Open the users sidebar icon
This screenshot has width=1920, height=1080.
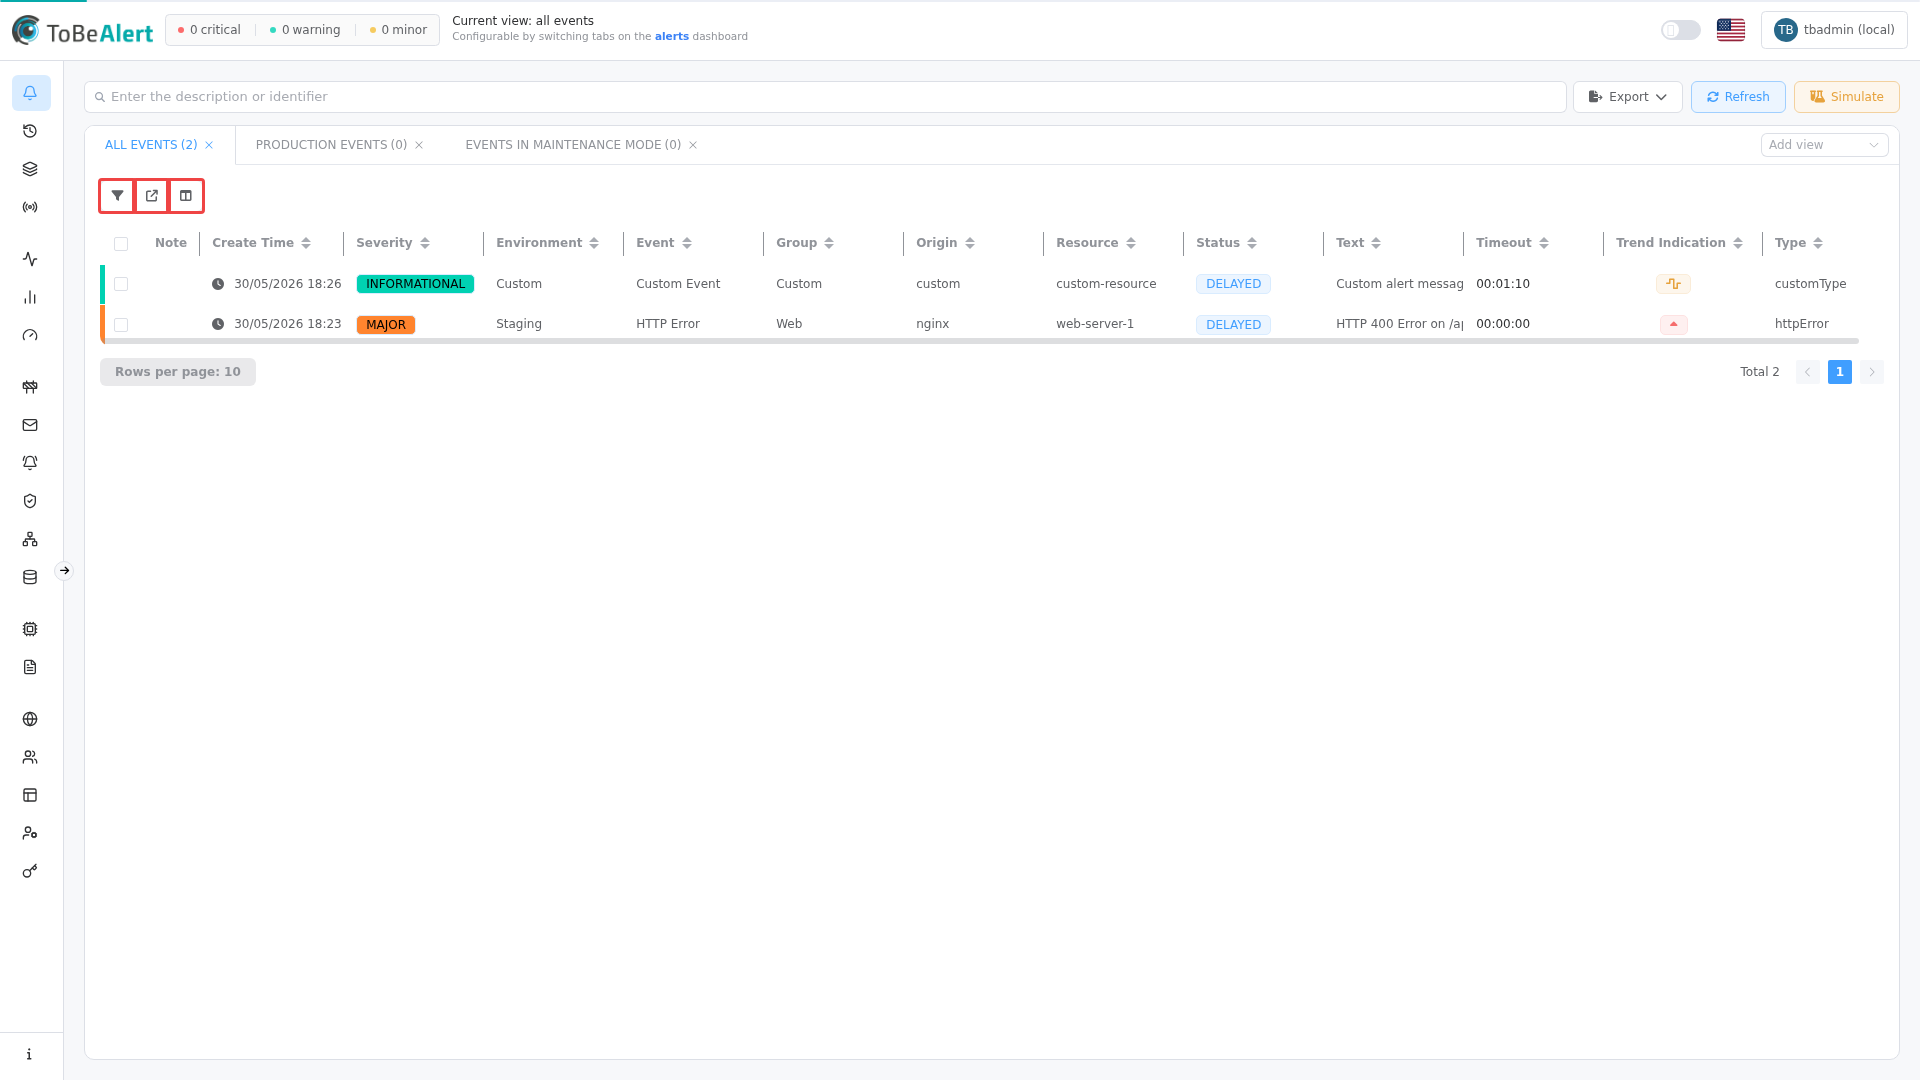tap(30, 757)
